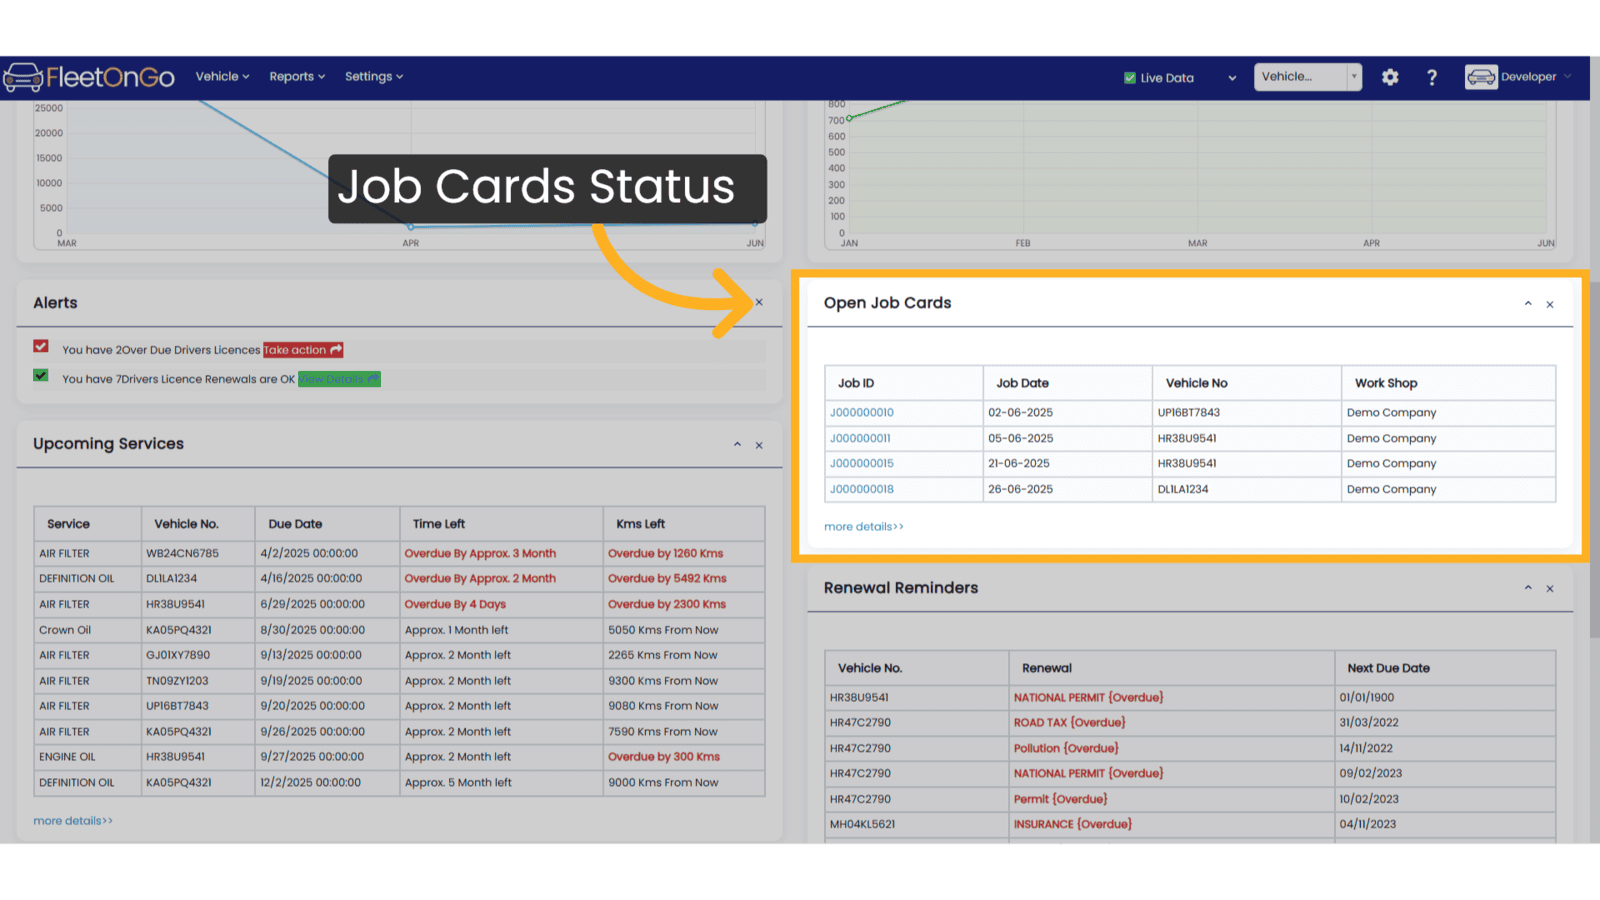The image size is (1600, 900).
Task: Click the Service column header
Action: tap(88, 524)
